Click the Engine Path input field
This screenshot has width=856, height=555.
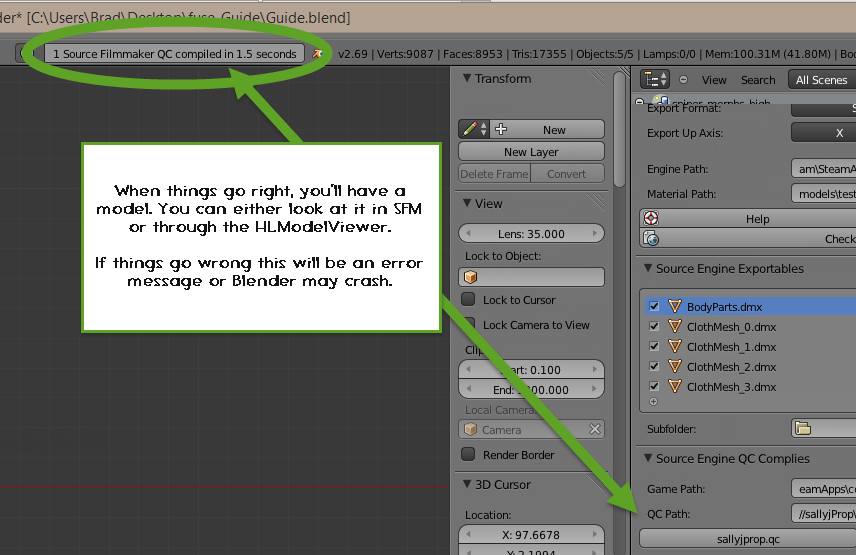click(824, 169)
